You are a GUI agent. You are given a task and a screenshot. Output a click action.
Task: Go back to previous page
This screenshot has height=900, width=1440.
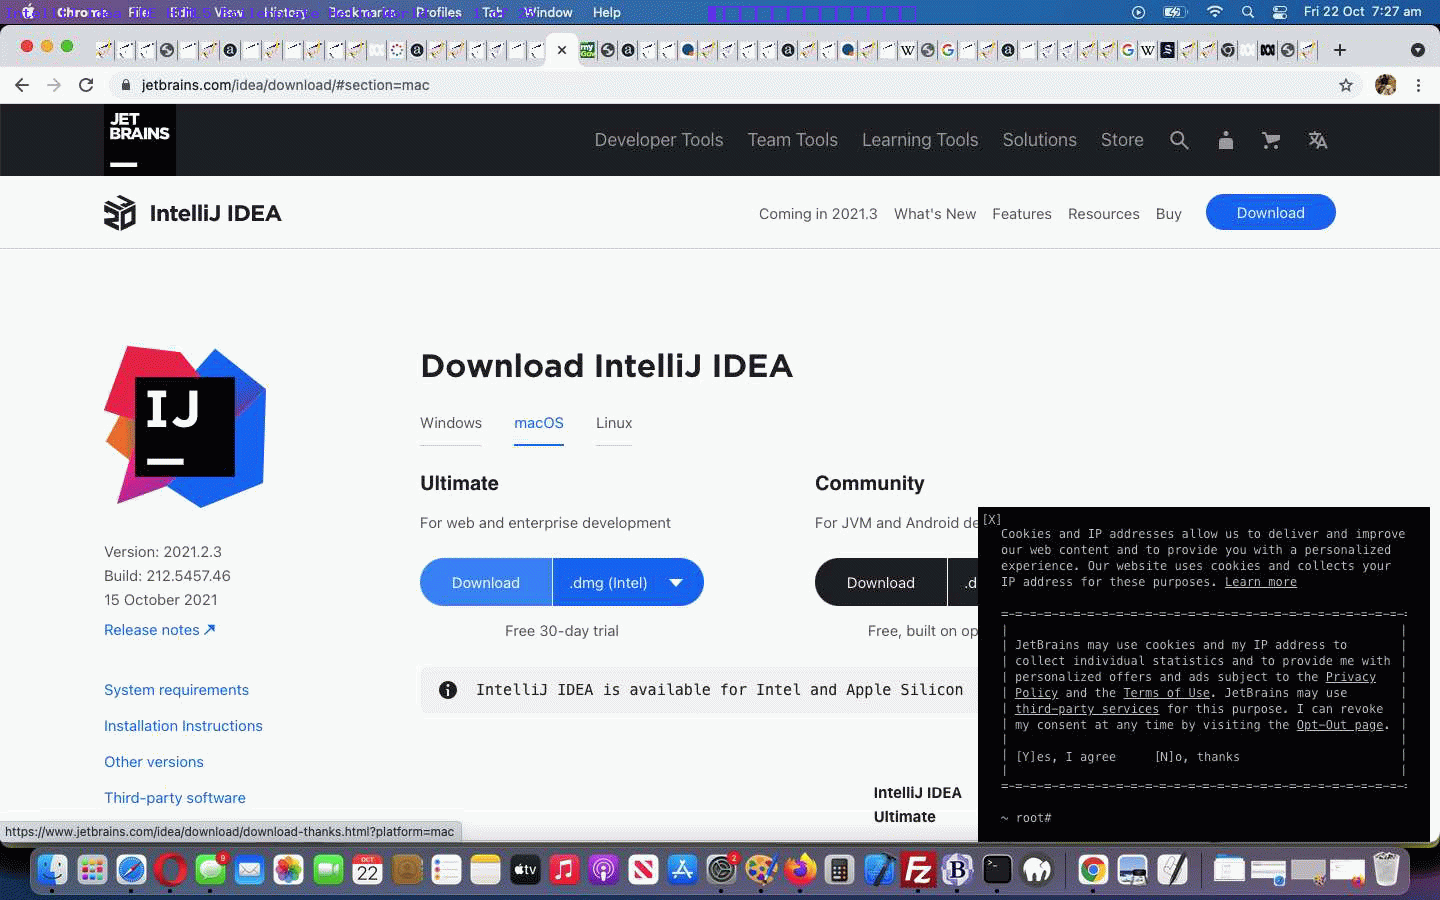coord(22,85)
